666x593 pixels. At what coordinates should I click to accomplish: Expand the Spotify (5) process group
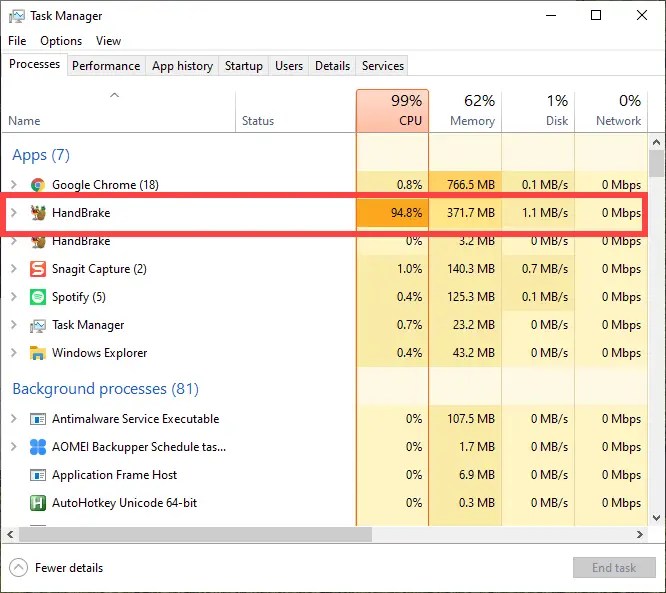pyautogui.click(x=14, y=296)
